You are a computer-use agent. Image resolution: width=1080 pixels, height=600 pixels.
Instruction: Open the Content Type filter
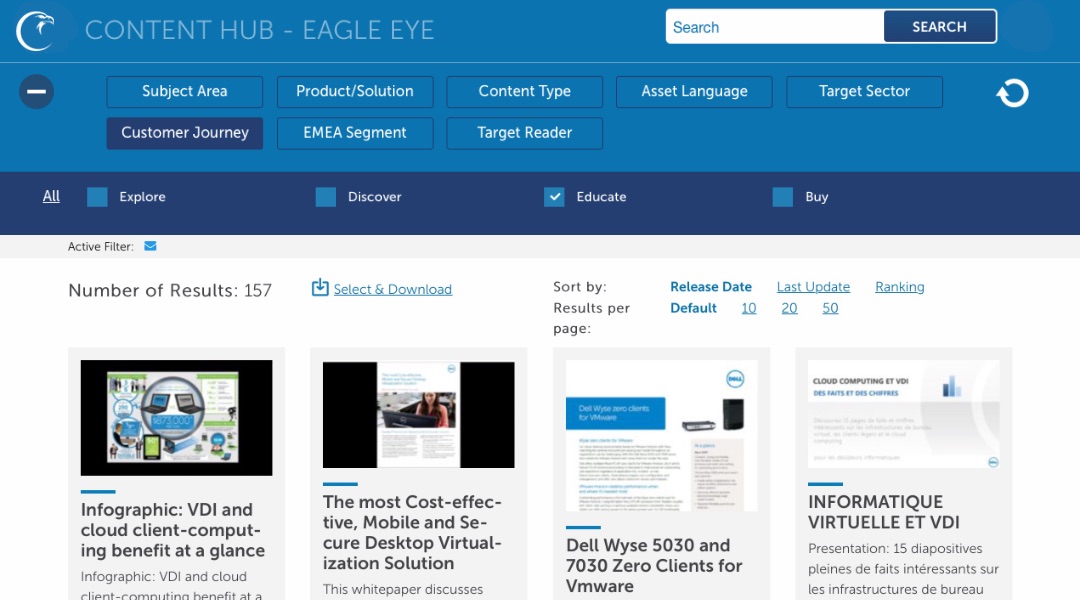pos(525,92)
